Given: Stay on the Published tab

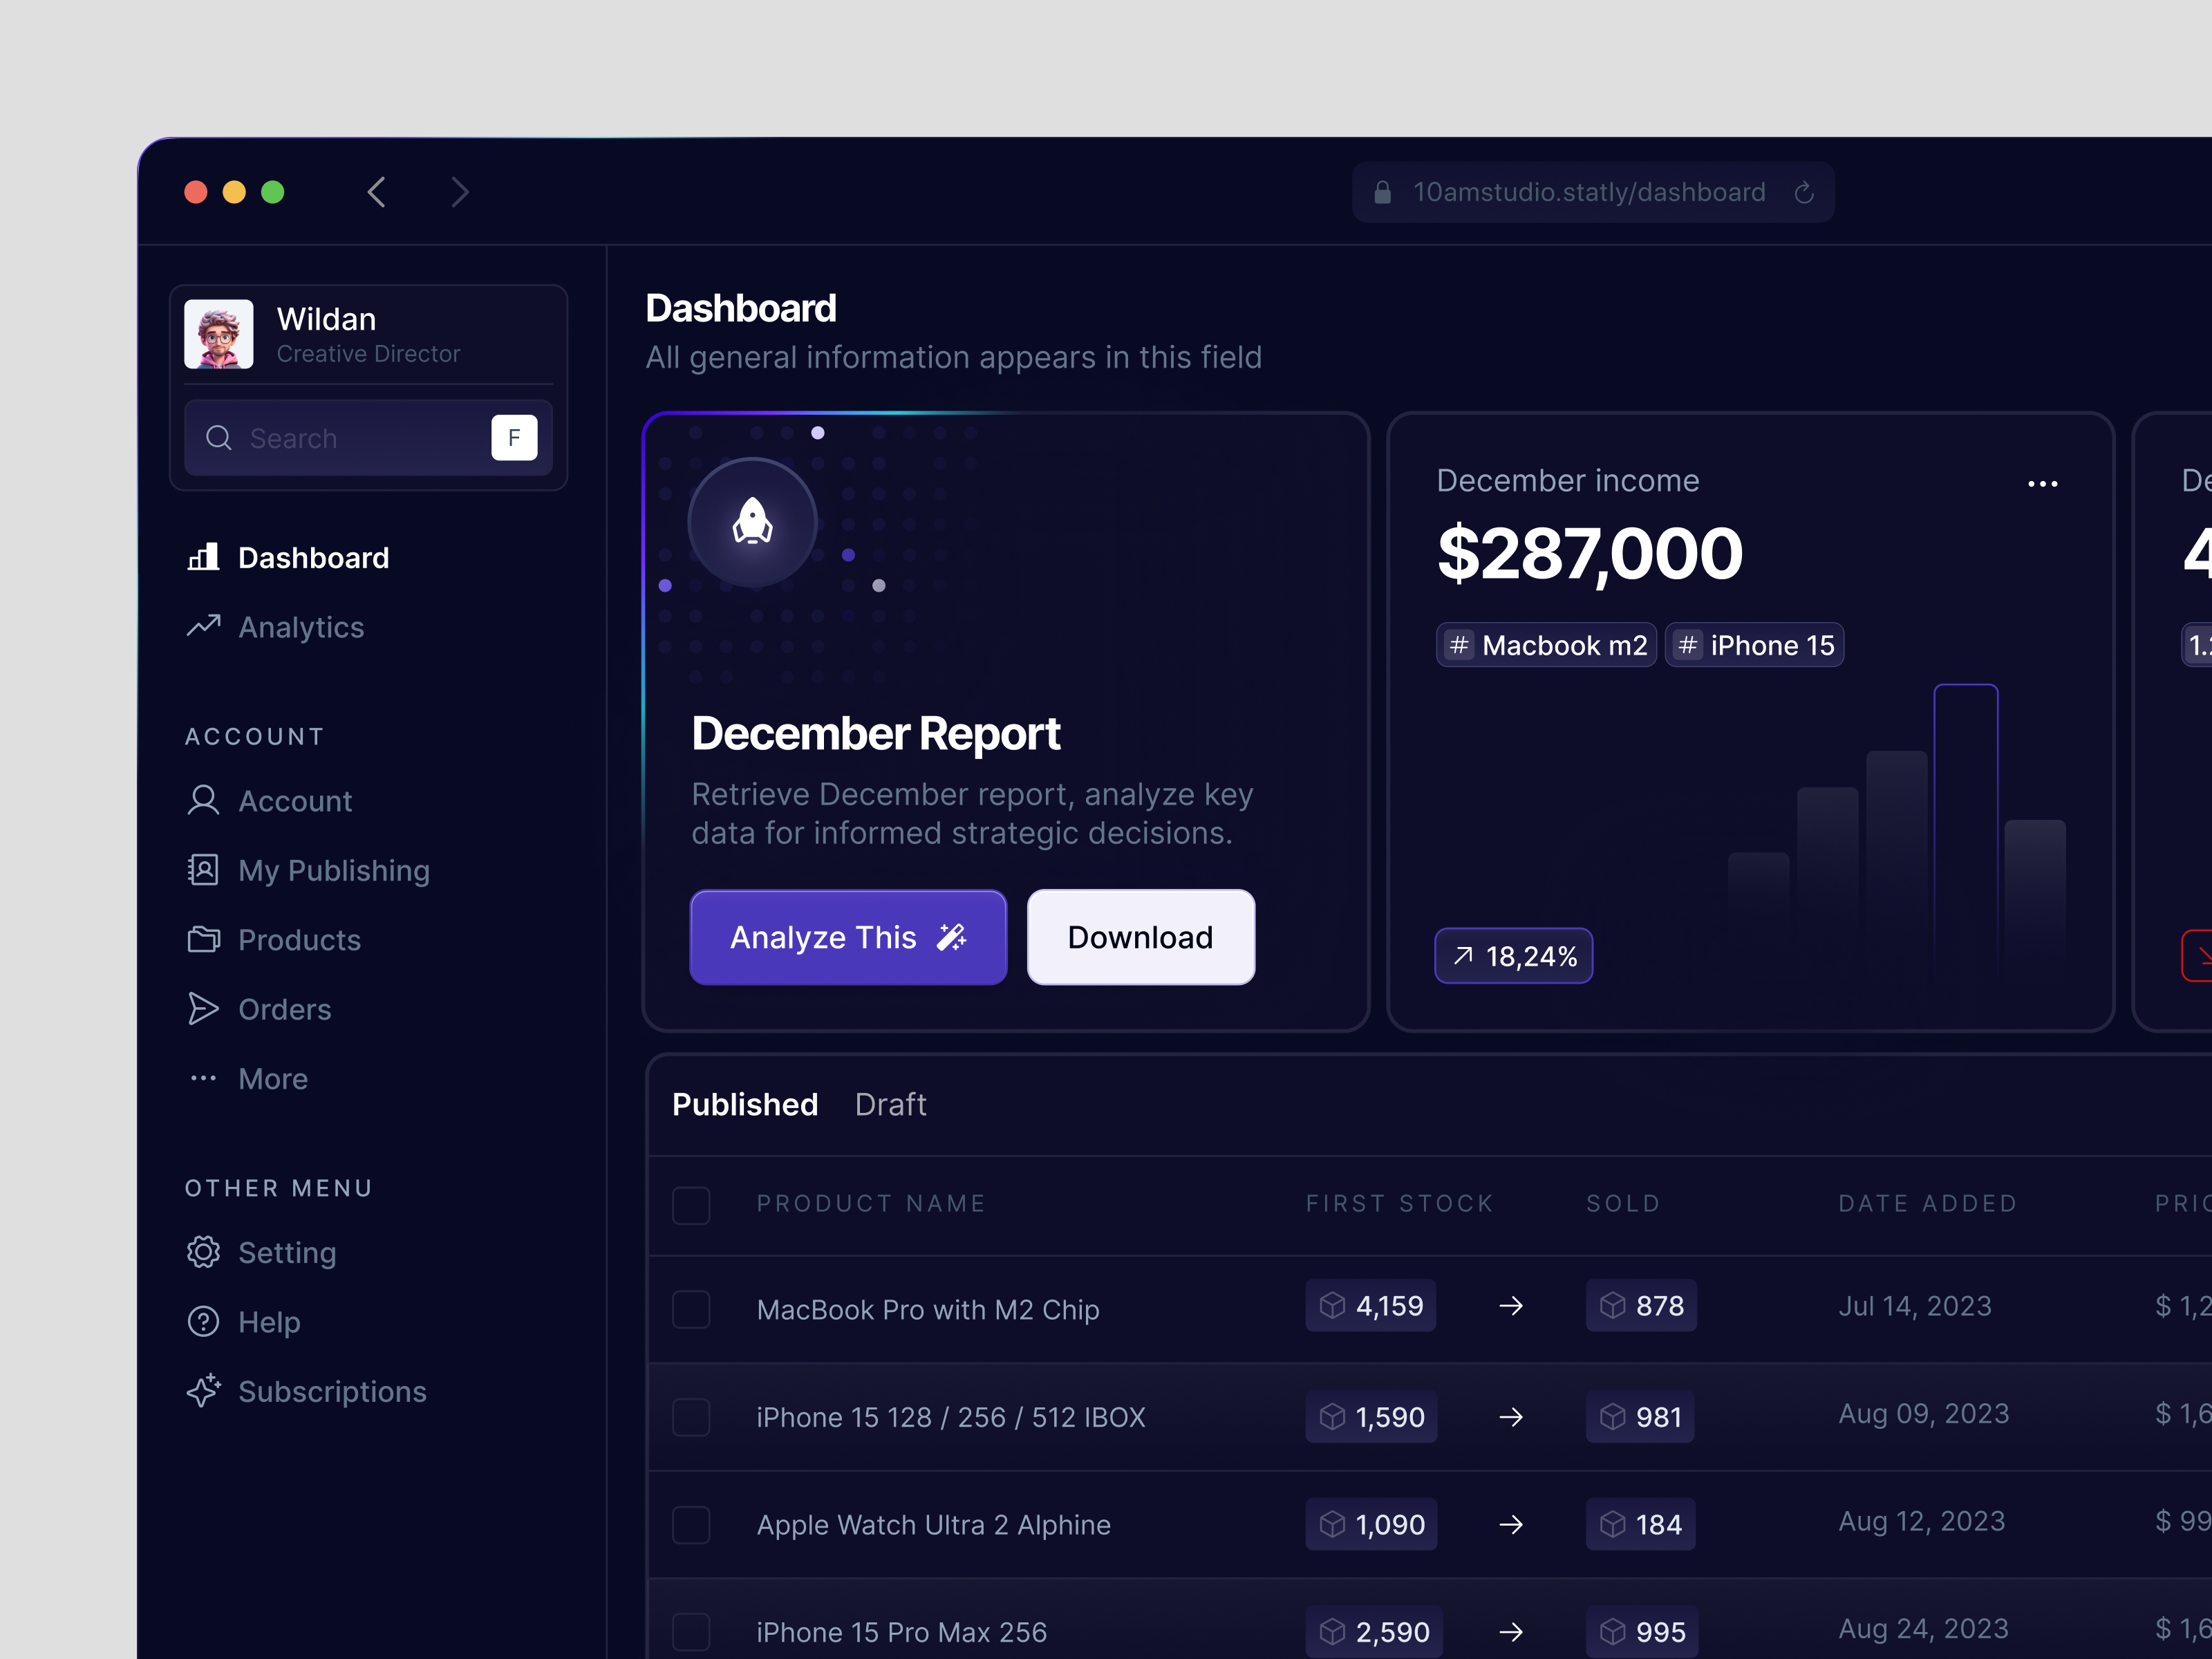Looking at the screenshot, I should pyautogui.click(x=745, y=1104).
